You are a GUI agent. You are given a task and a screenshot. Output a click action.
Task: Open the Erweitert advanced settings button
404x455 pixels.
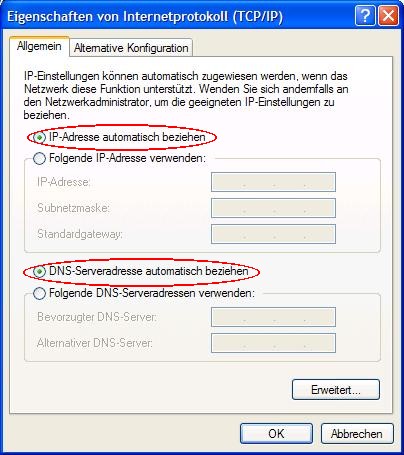[x=336, y=389]
